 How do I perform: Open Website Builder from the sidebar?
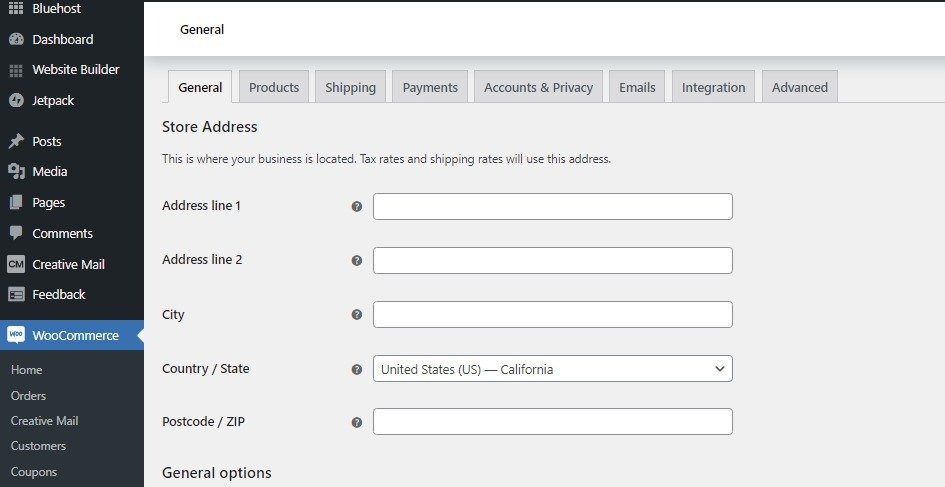[75, 70]
